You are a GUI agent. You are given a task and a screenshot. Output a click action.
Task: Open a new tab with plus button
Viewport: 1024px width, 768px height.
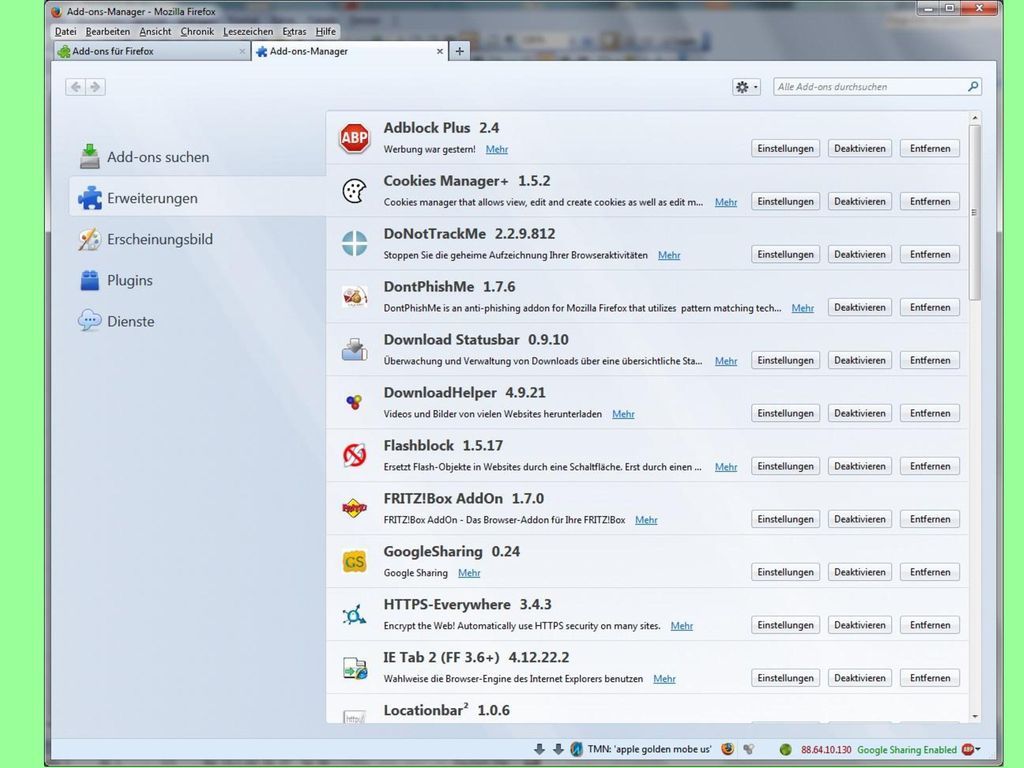pyautogui.click(x=460, y=51)
